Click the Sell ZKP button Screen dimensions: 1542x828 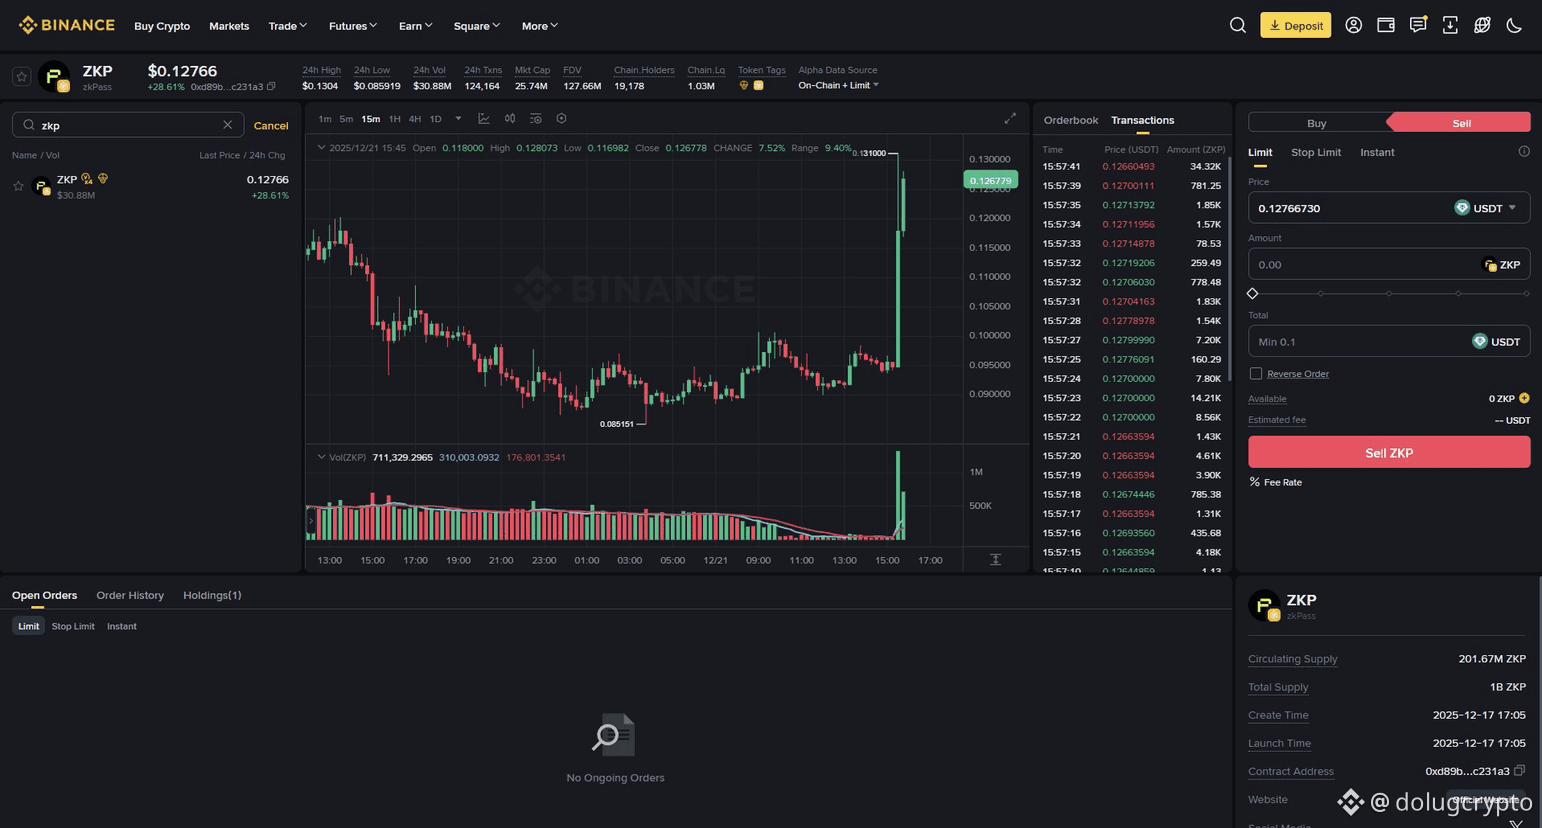click(x=1389, y=452)
